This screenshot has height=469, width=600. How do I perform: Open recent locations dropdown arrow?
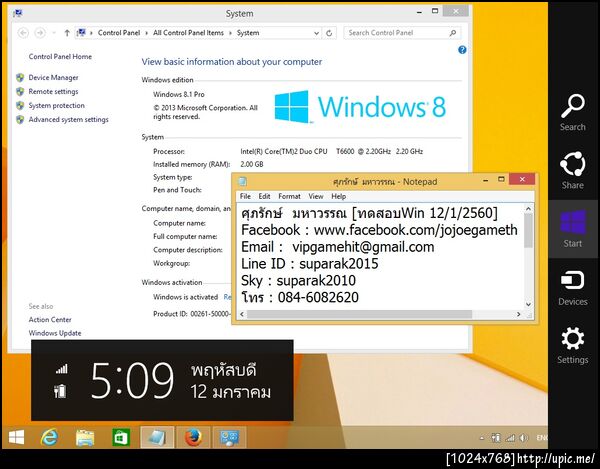54,33
